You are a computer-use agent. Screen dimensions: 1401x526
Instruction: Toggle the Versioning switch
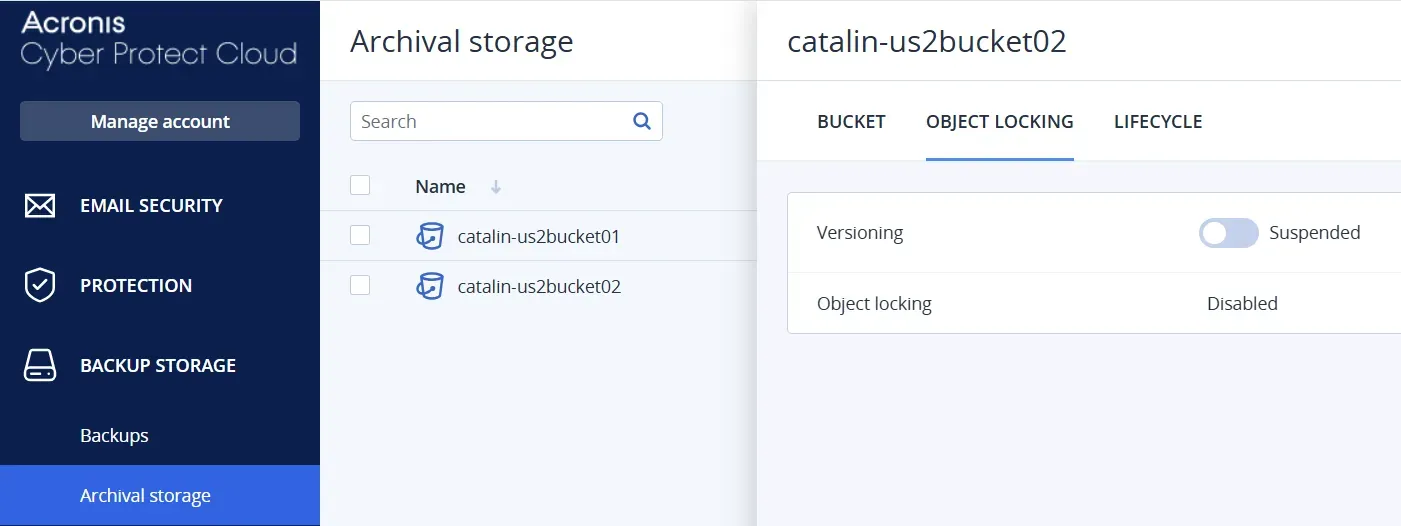coord(1228,233)
